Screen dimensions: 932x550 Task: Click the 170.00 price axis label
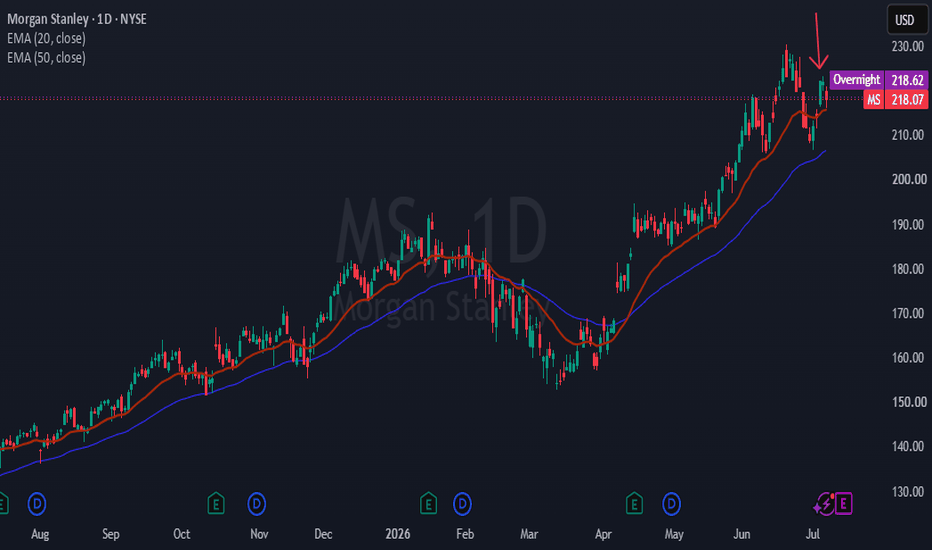tap(908, 313)
